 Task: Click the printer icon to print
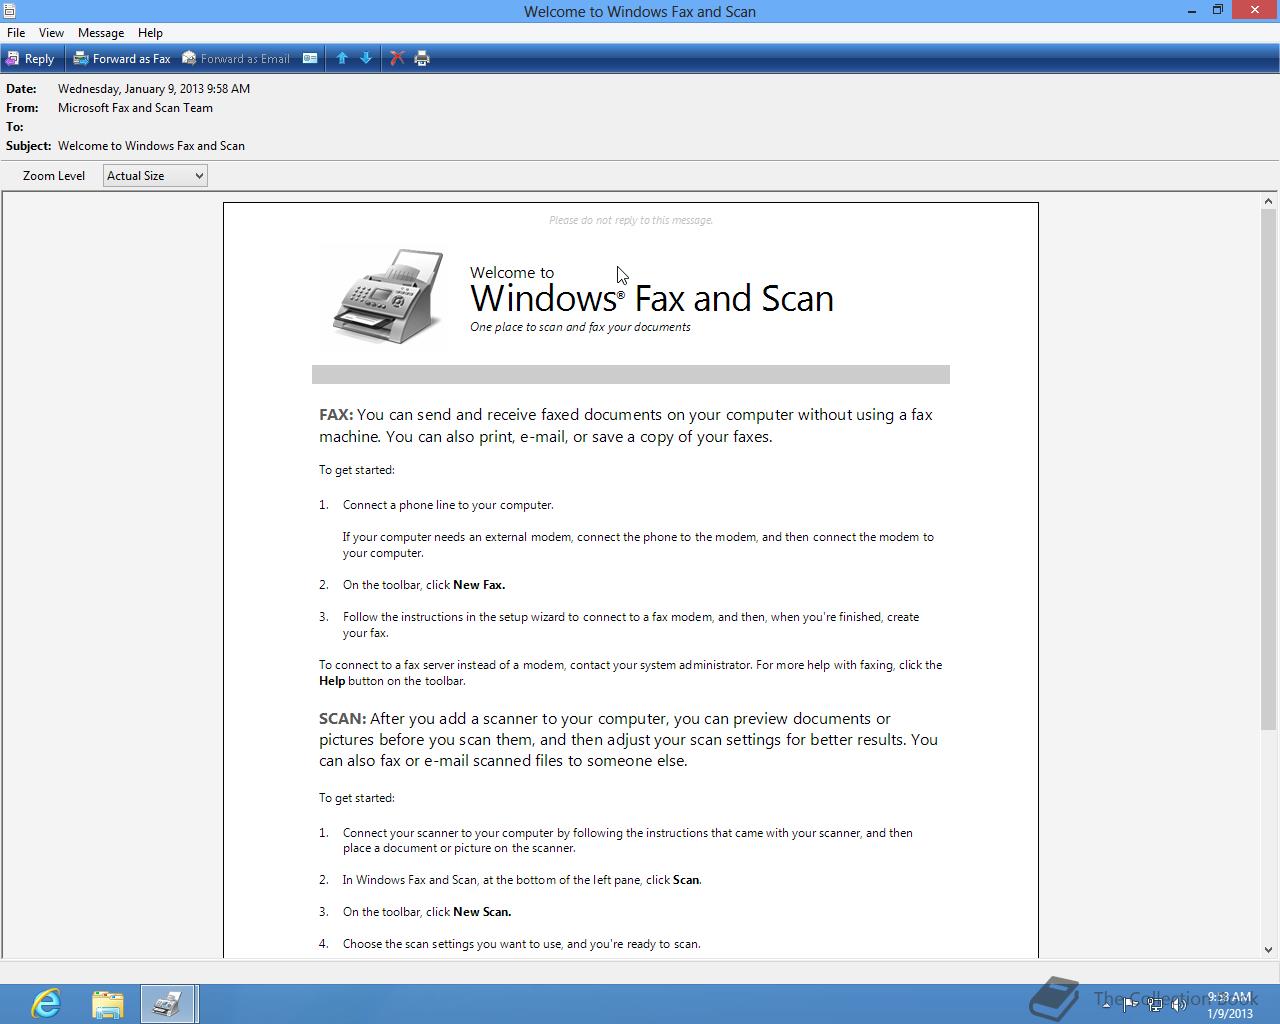[x=422, y=59]
